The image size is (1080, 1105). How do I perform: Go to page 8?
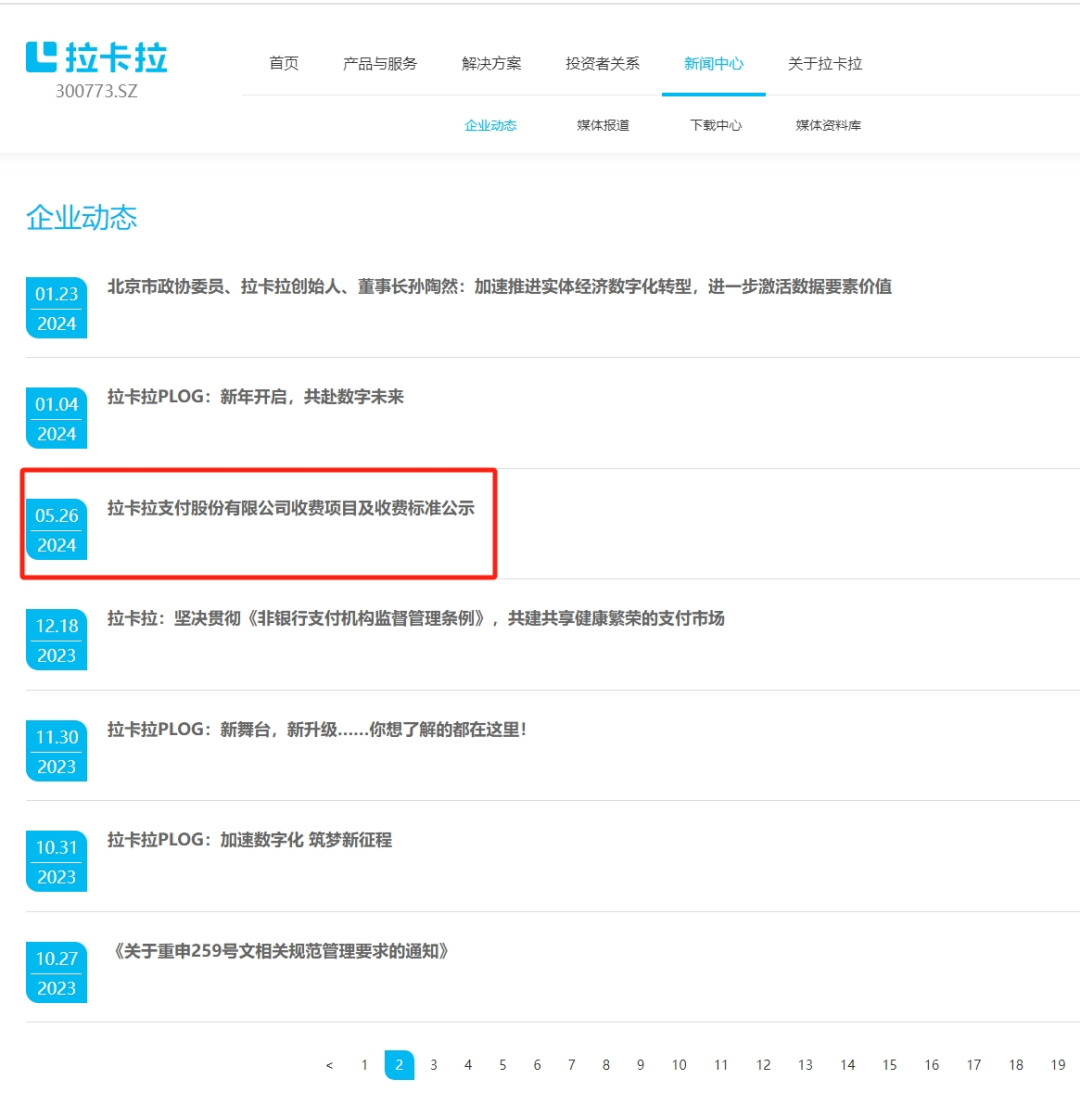click(606, 1065)
